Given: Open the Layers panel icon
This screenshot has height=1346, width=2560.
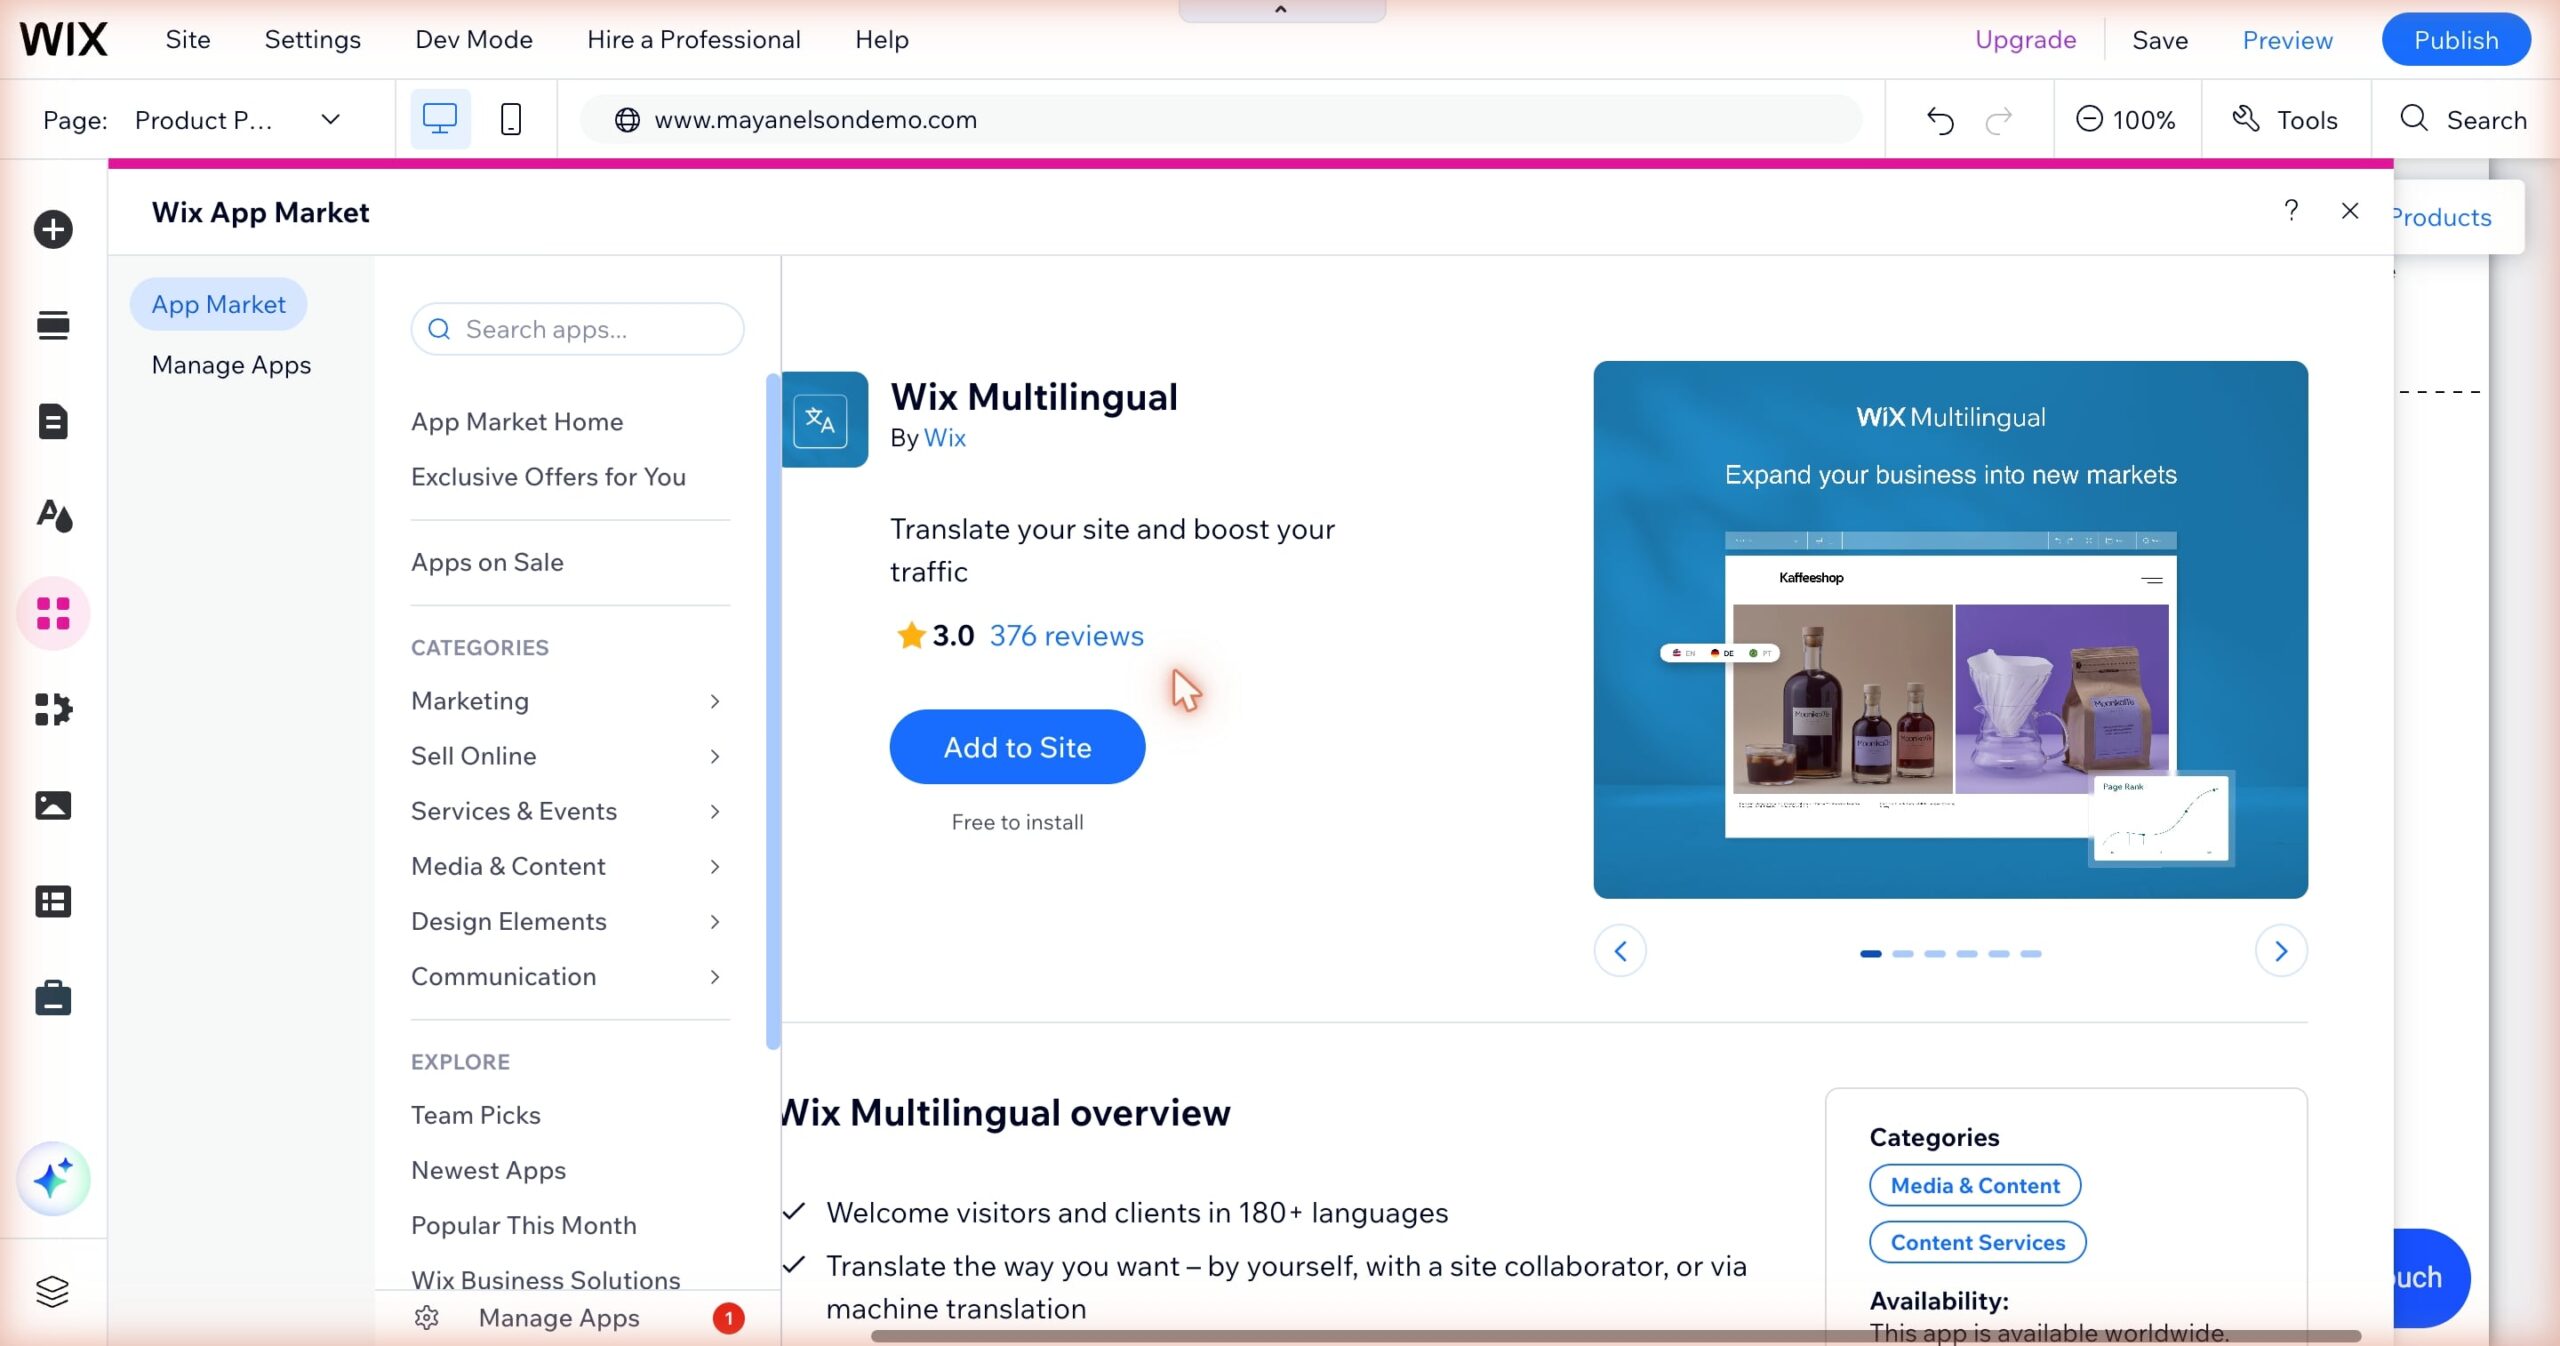Looking at the screenshot, I should click(53, 1291).
